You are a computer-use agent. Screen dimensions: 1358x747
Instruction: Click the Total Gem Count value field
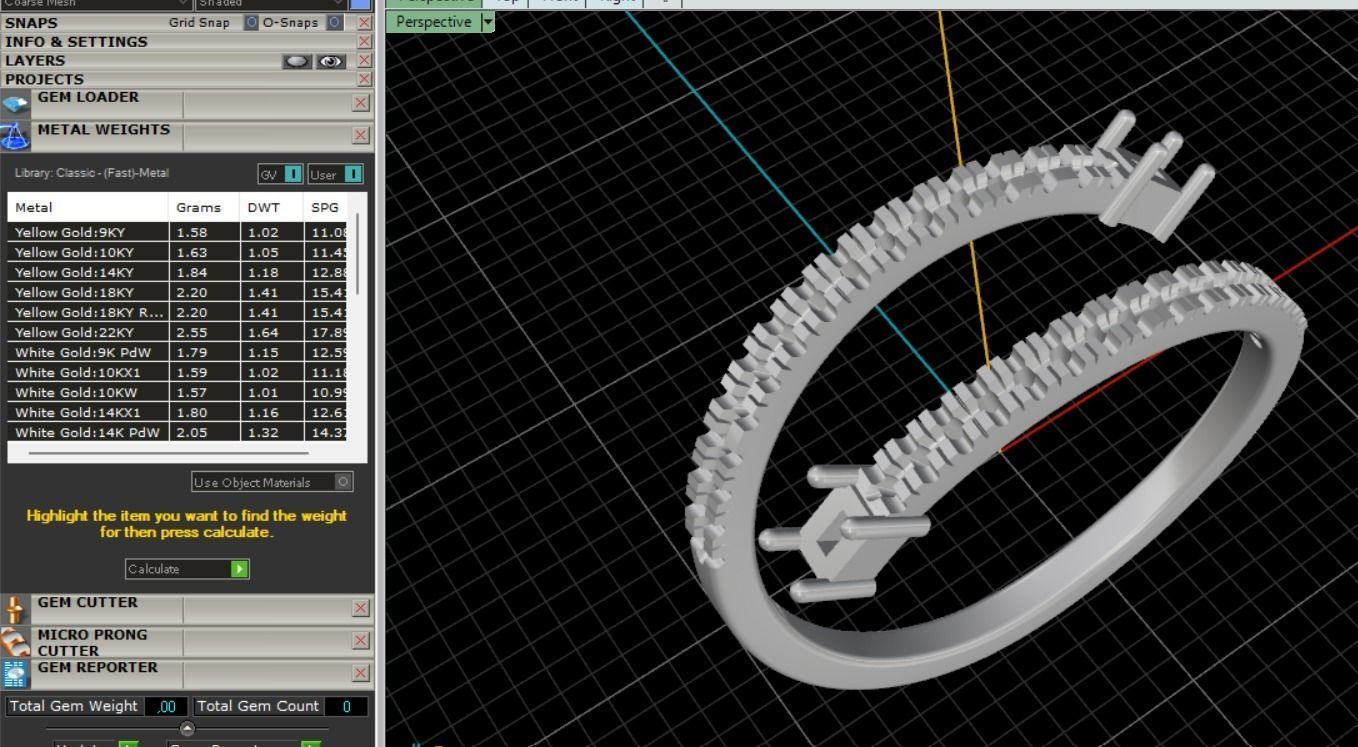coord(347,706)
